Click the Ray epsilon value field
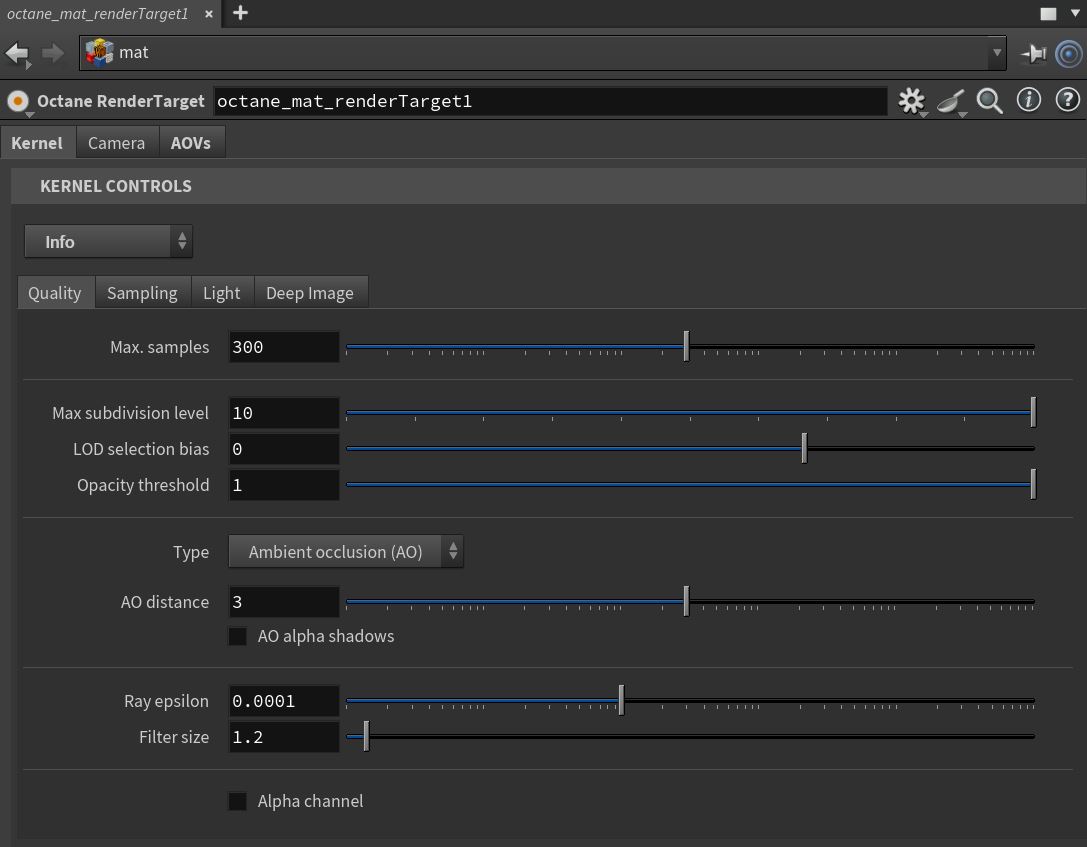This screenshot has height=847, width=1087. click(x=284, y=701)
